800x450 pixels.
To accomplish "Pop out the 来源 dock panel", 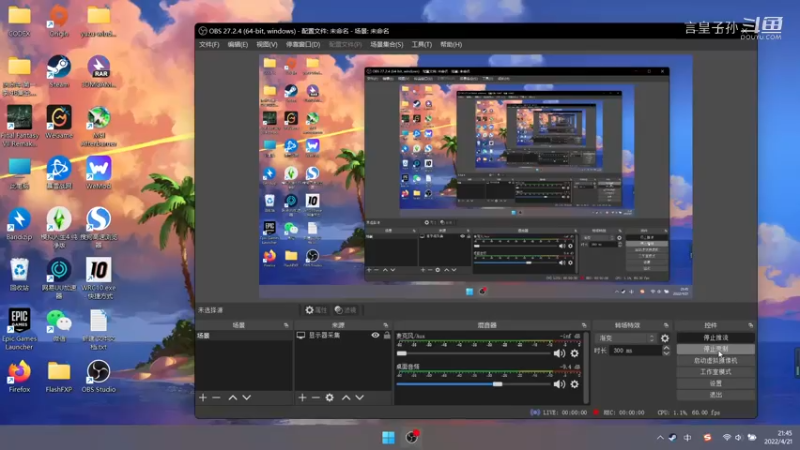I will pos(385,325).
